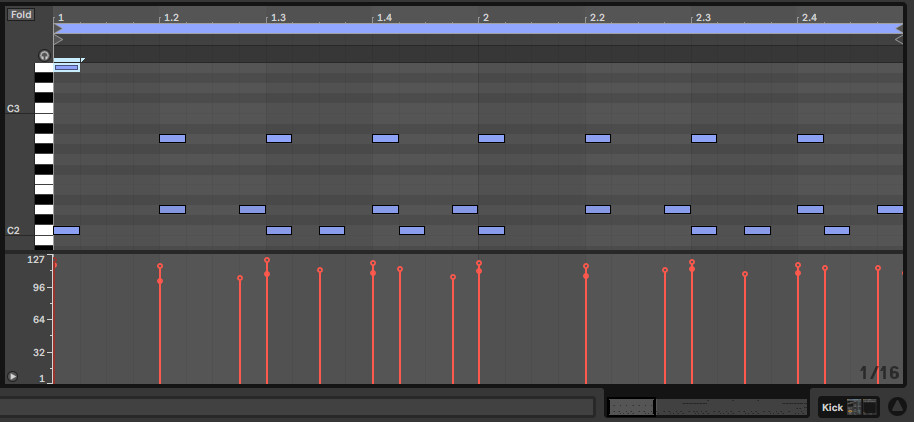Select the C2-row note just after 1.4
Viewport: 914px width, 422px height.
point(412,230)
